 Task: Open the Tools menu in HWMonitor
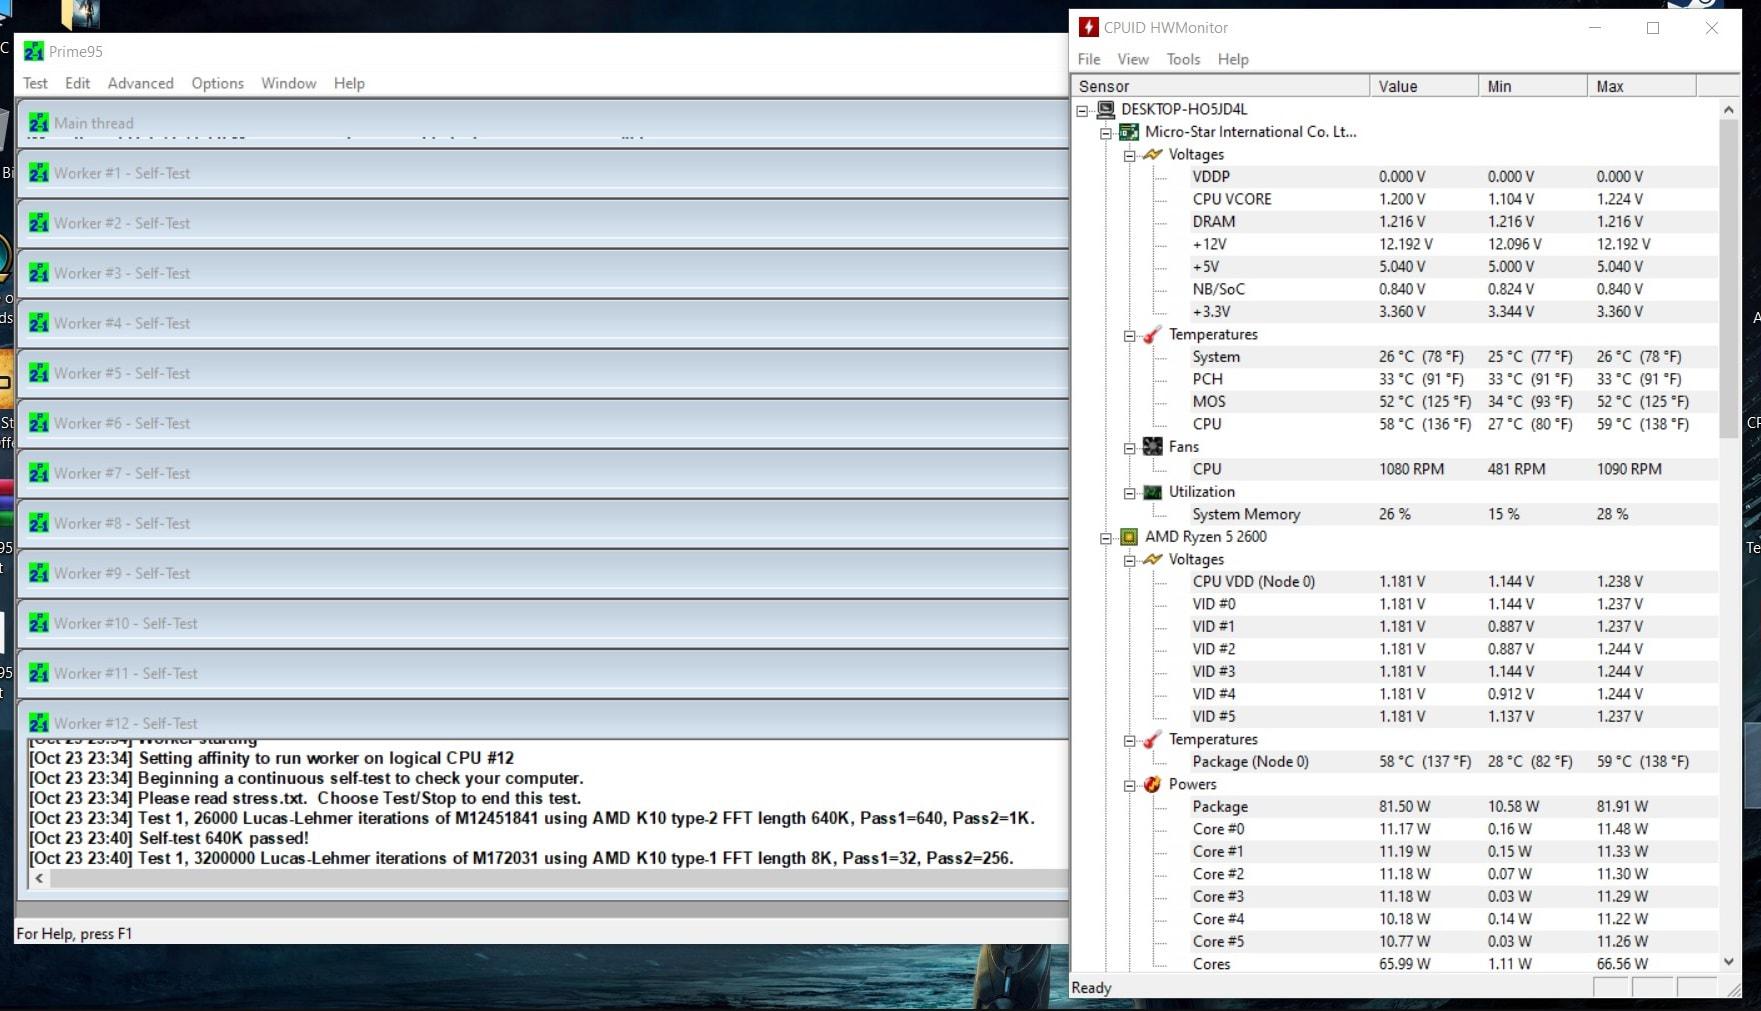coord(1182,59)
